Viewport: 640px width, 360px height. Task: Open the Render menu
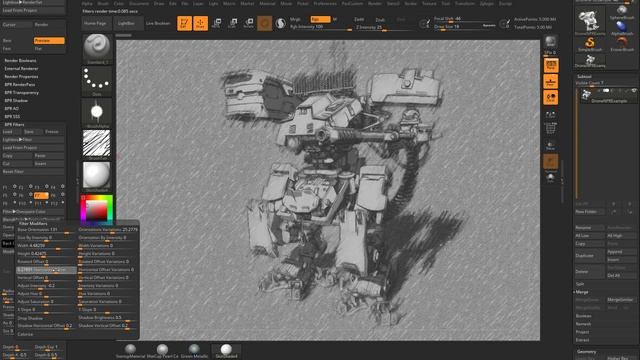[x=375, y=4]
